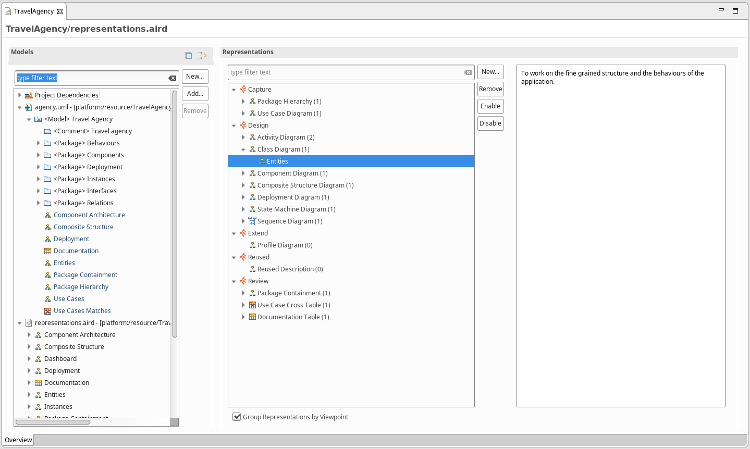Click the Use Case Cross Table icon
This screenshot has width=750, height=449.
(x=253, y=305)
